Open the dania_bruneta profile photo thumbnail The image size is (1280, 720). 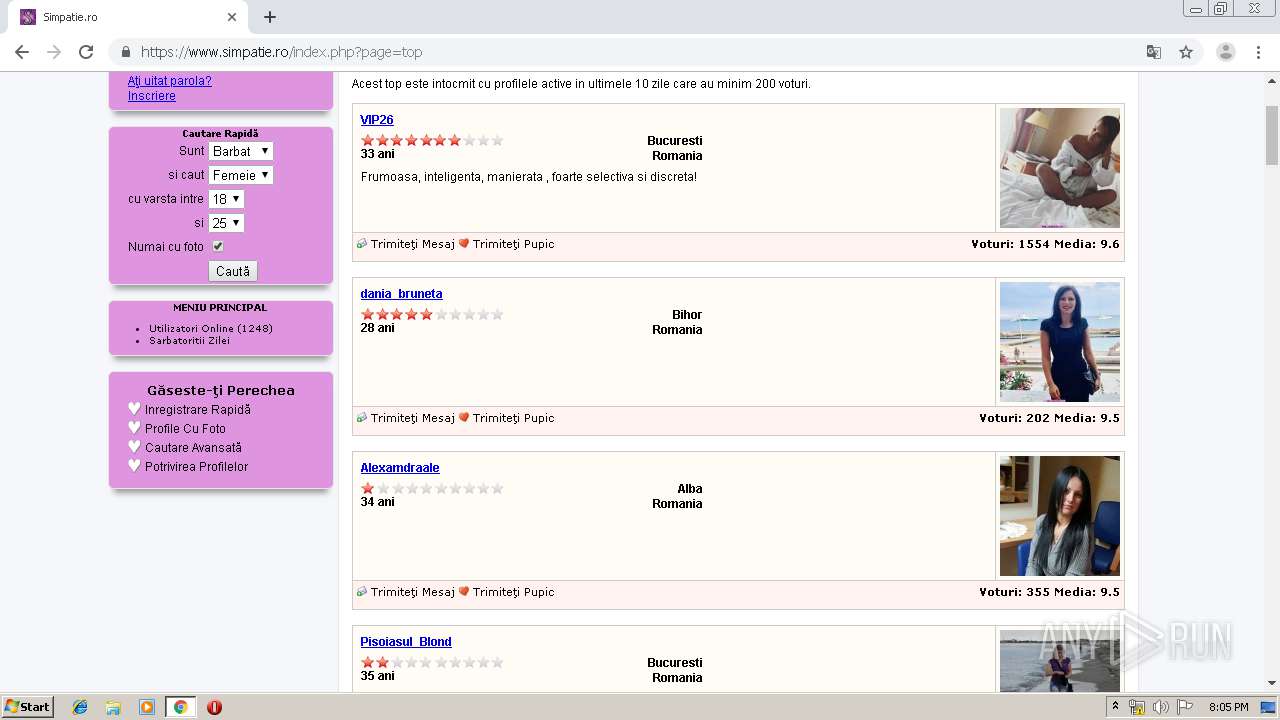[x=1060, y=342]
